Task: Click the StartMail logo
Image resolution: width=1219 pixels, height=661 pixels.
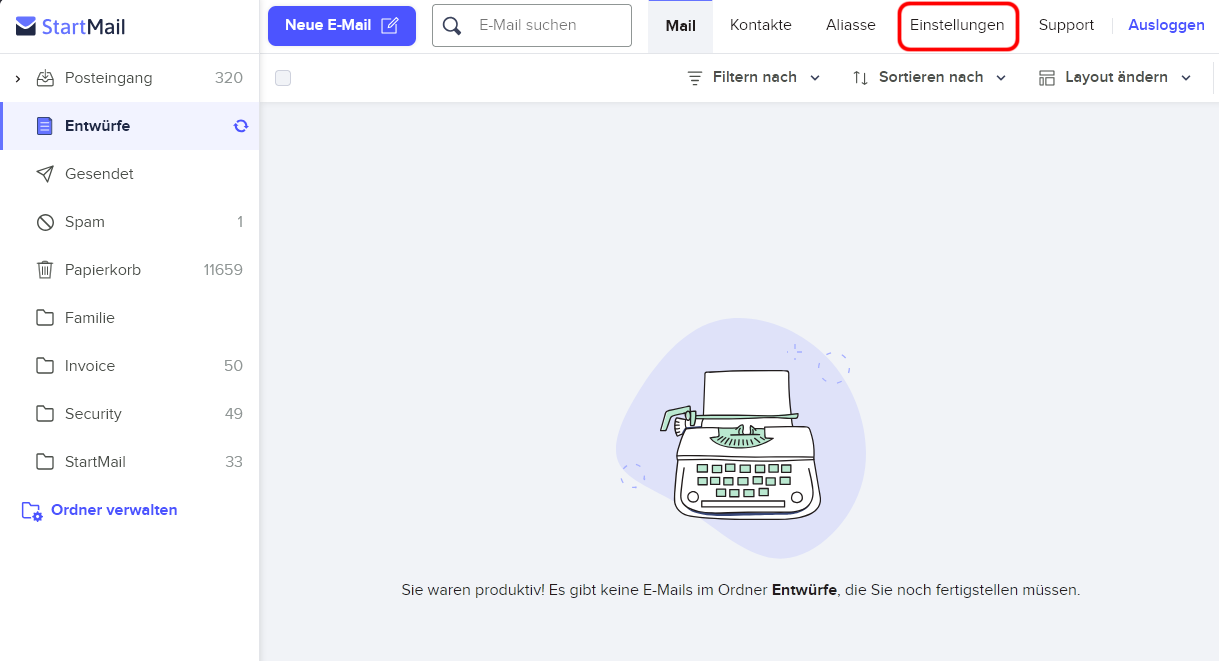Action: [x=70, y=26]
